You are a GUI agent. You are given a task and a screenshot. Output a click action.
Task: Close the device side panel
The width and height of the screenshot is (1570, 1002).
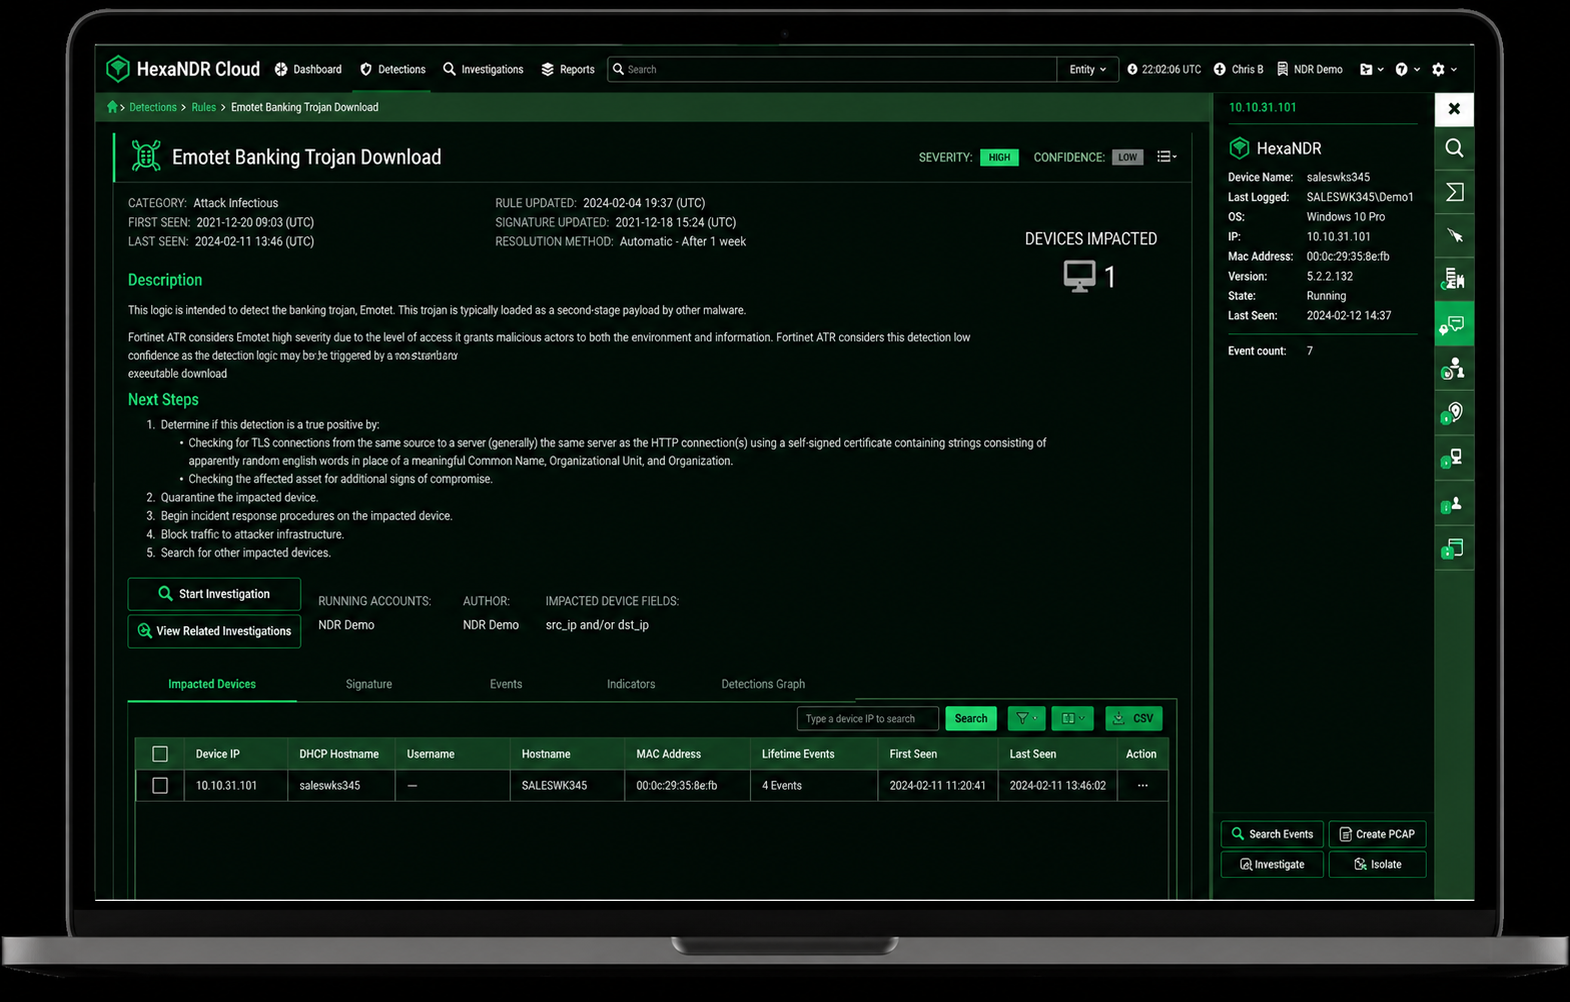click(x=1454, y=109)
